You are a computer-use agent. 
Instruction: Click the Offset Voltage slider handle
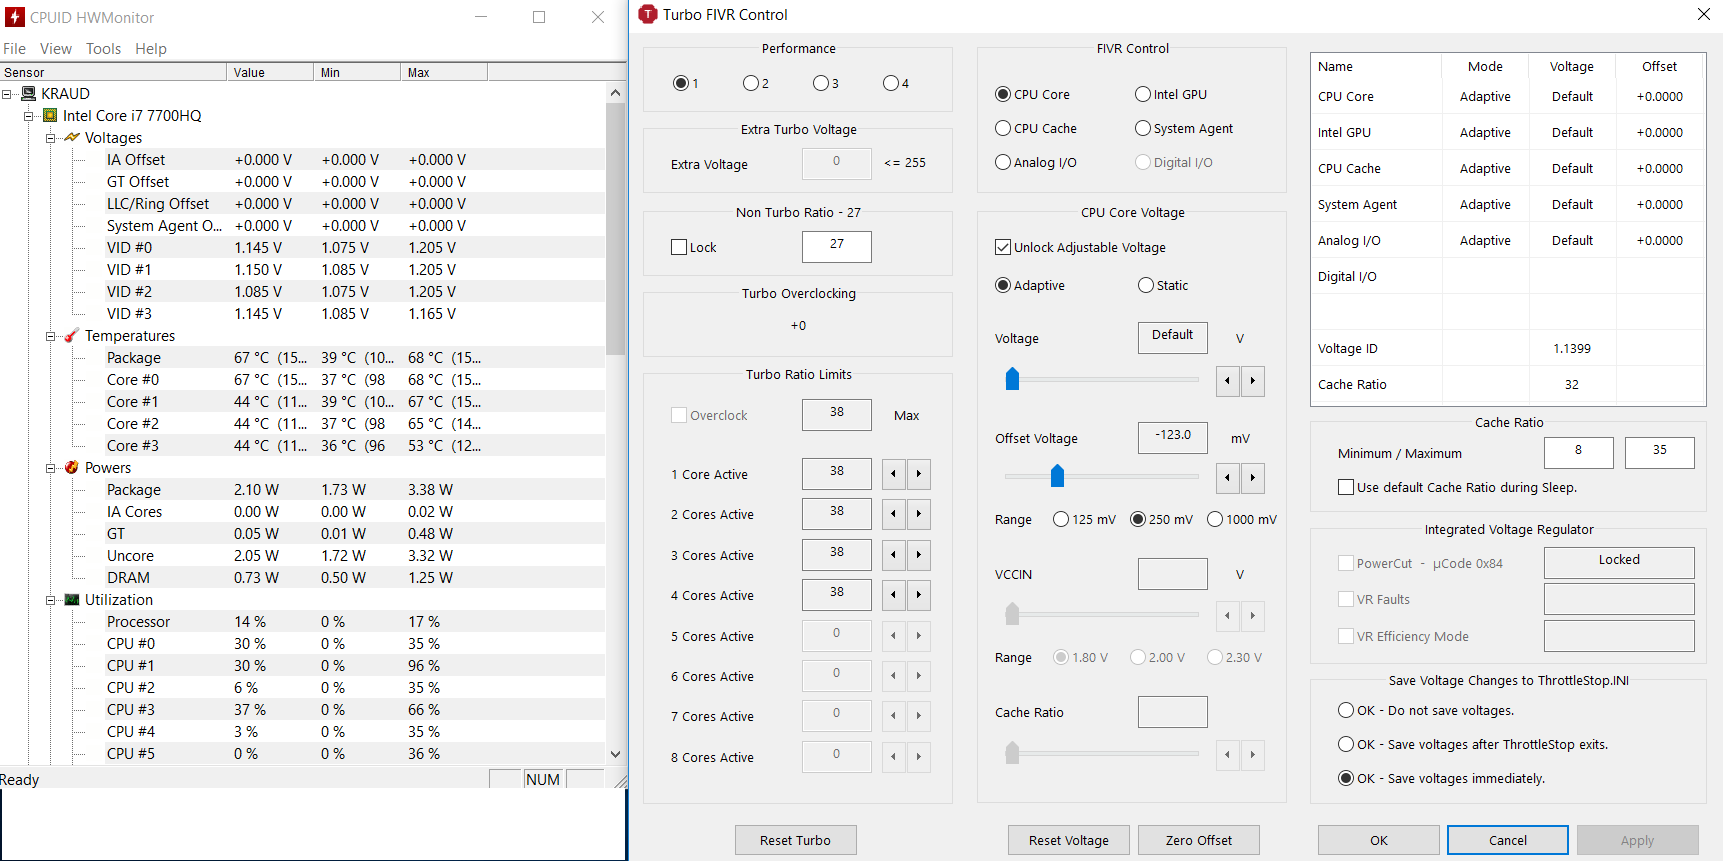[x=1057, y=477]
